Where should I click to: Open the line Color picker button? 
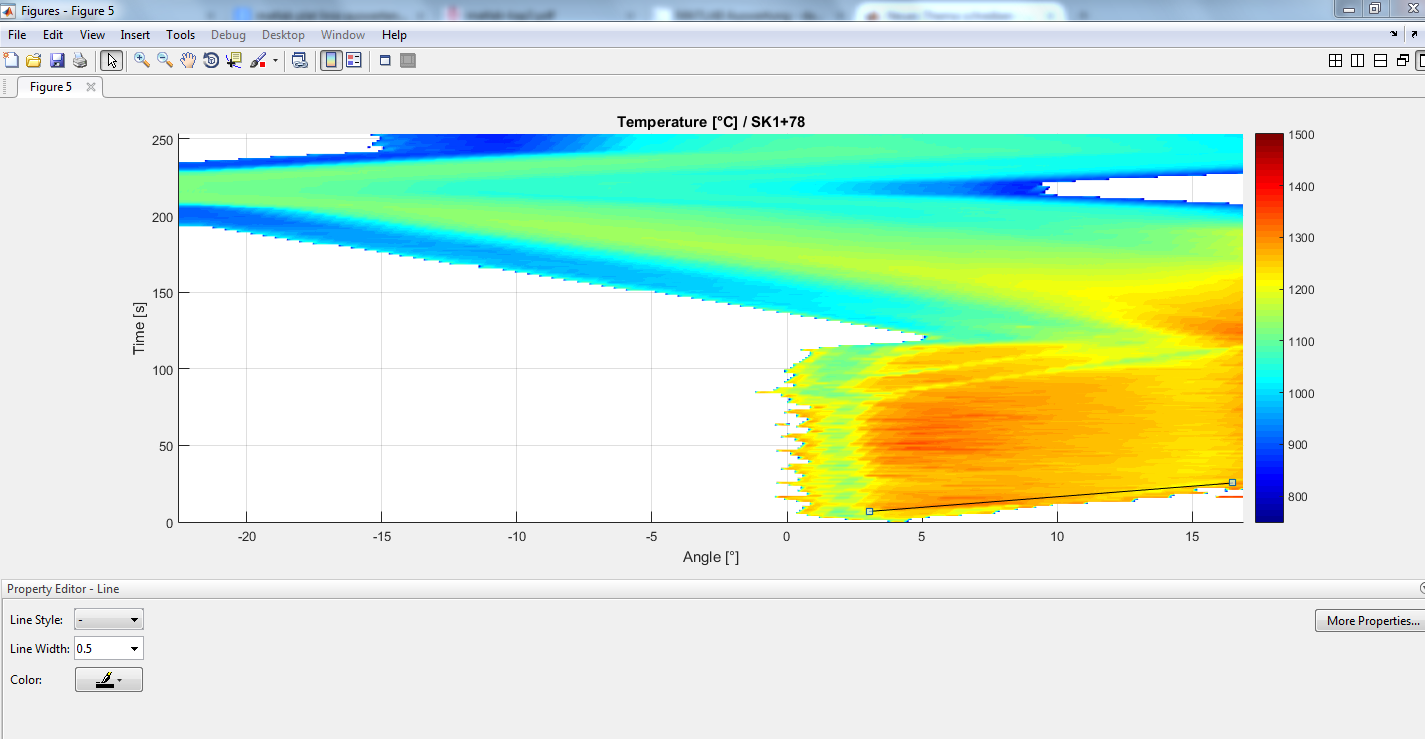(108, 680)
